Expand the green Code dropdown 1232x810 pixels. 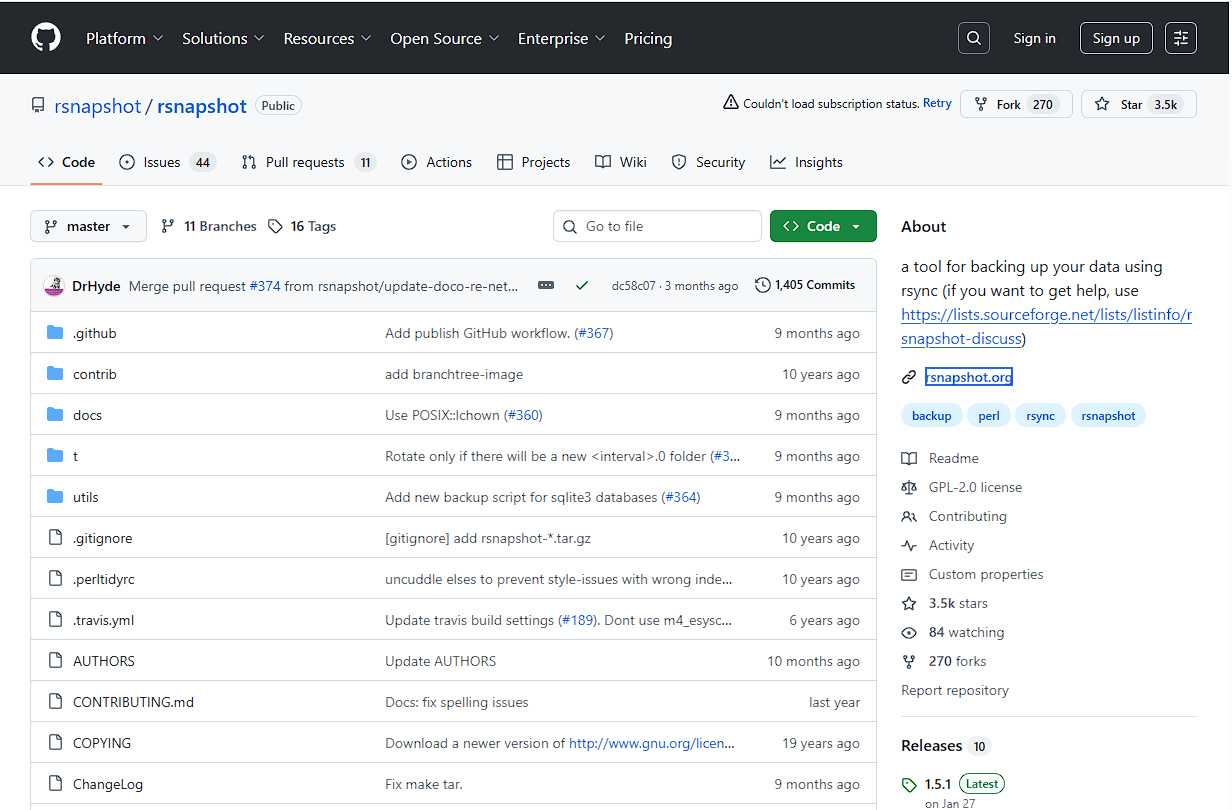coord(823,226)
